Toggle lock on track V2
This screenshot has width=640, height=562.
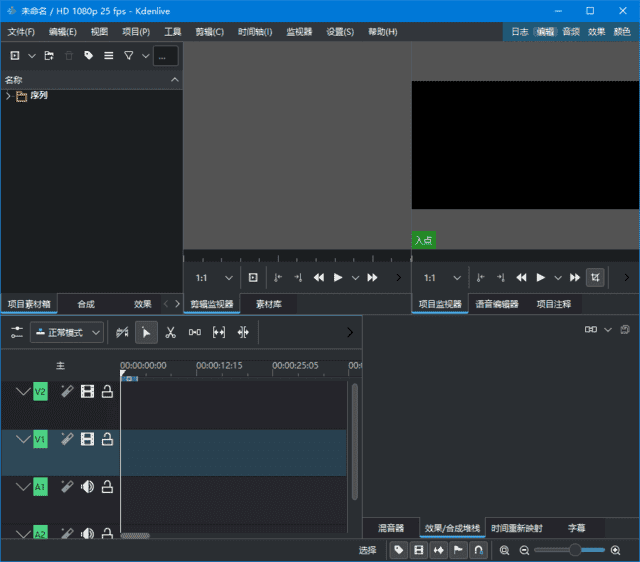pyautogui.click(x=107, y=392)
